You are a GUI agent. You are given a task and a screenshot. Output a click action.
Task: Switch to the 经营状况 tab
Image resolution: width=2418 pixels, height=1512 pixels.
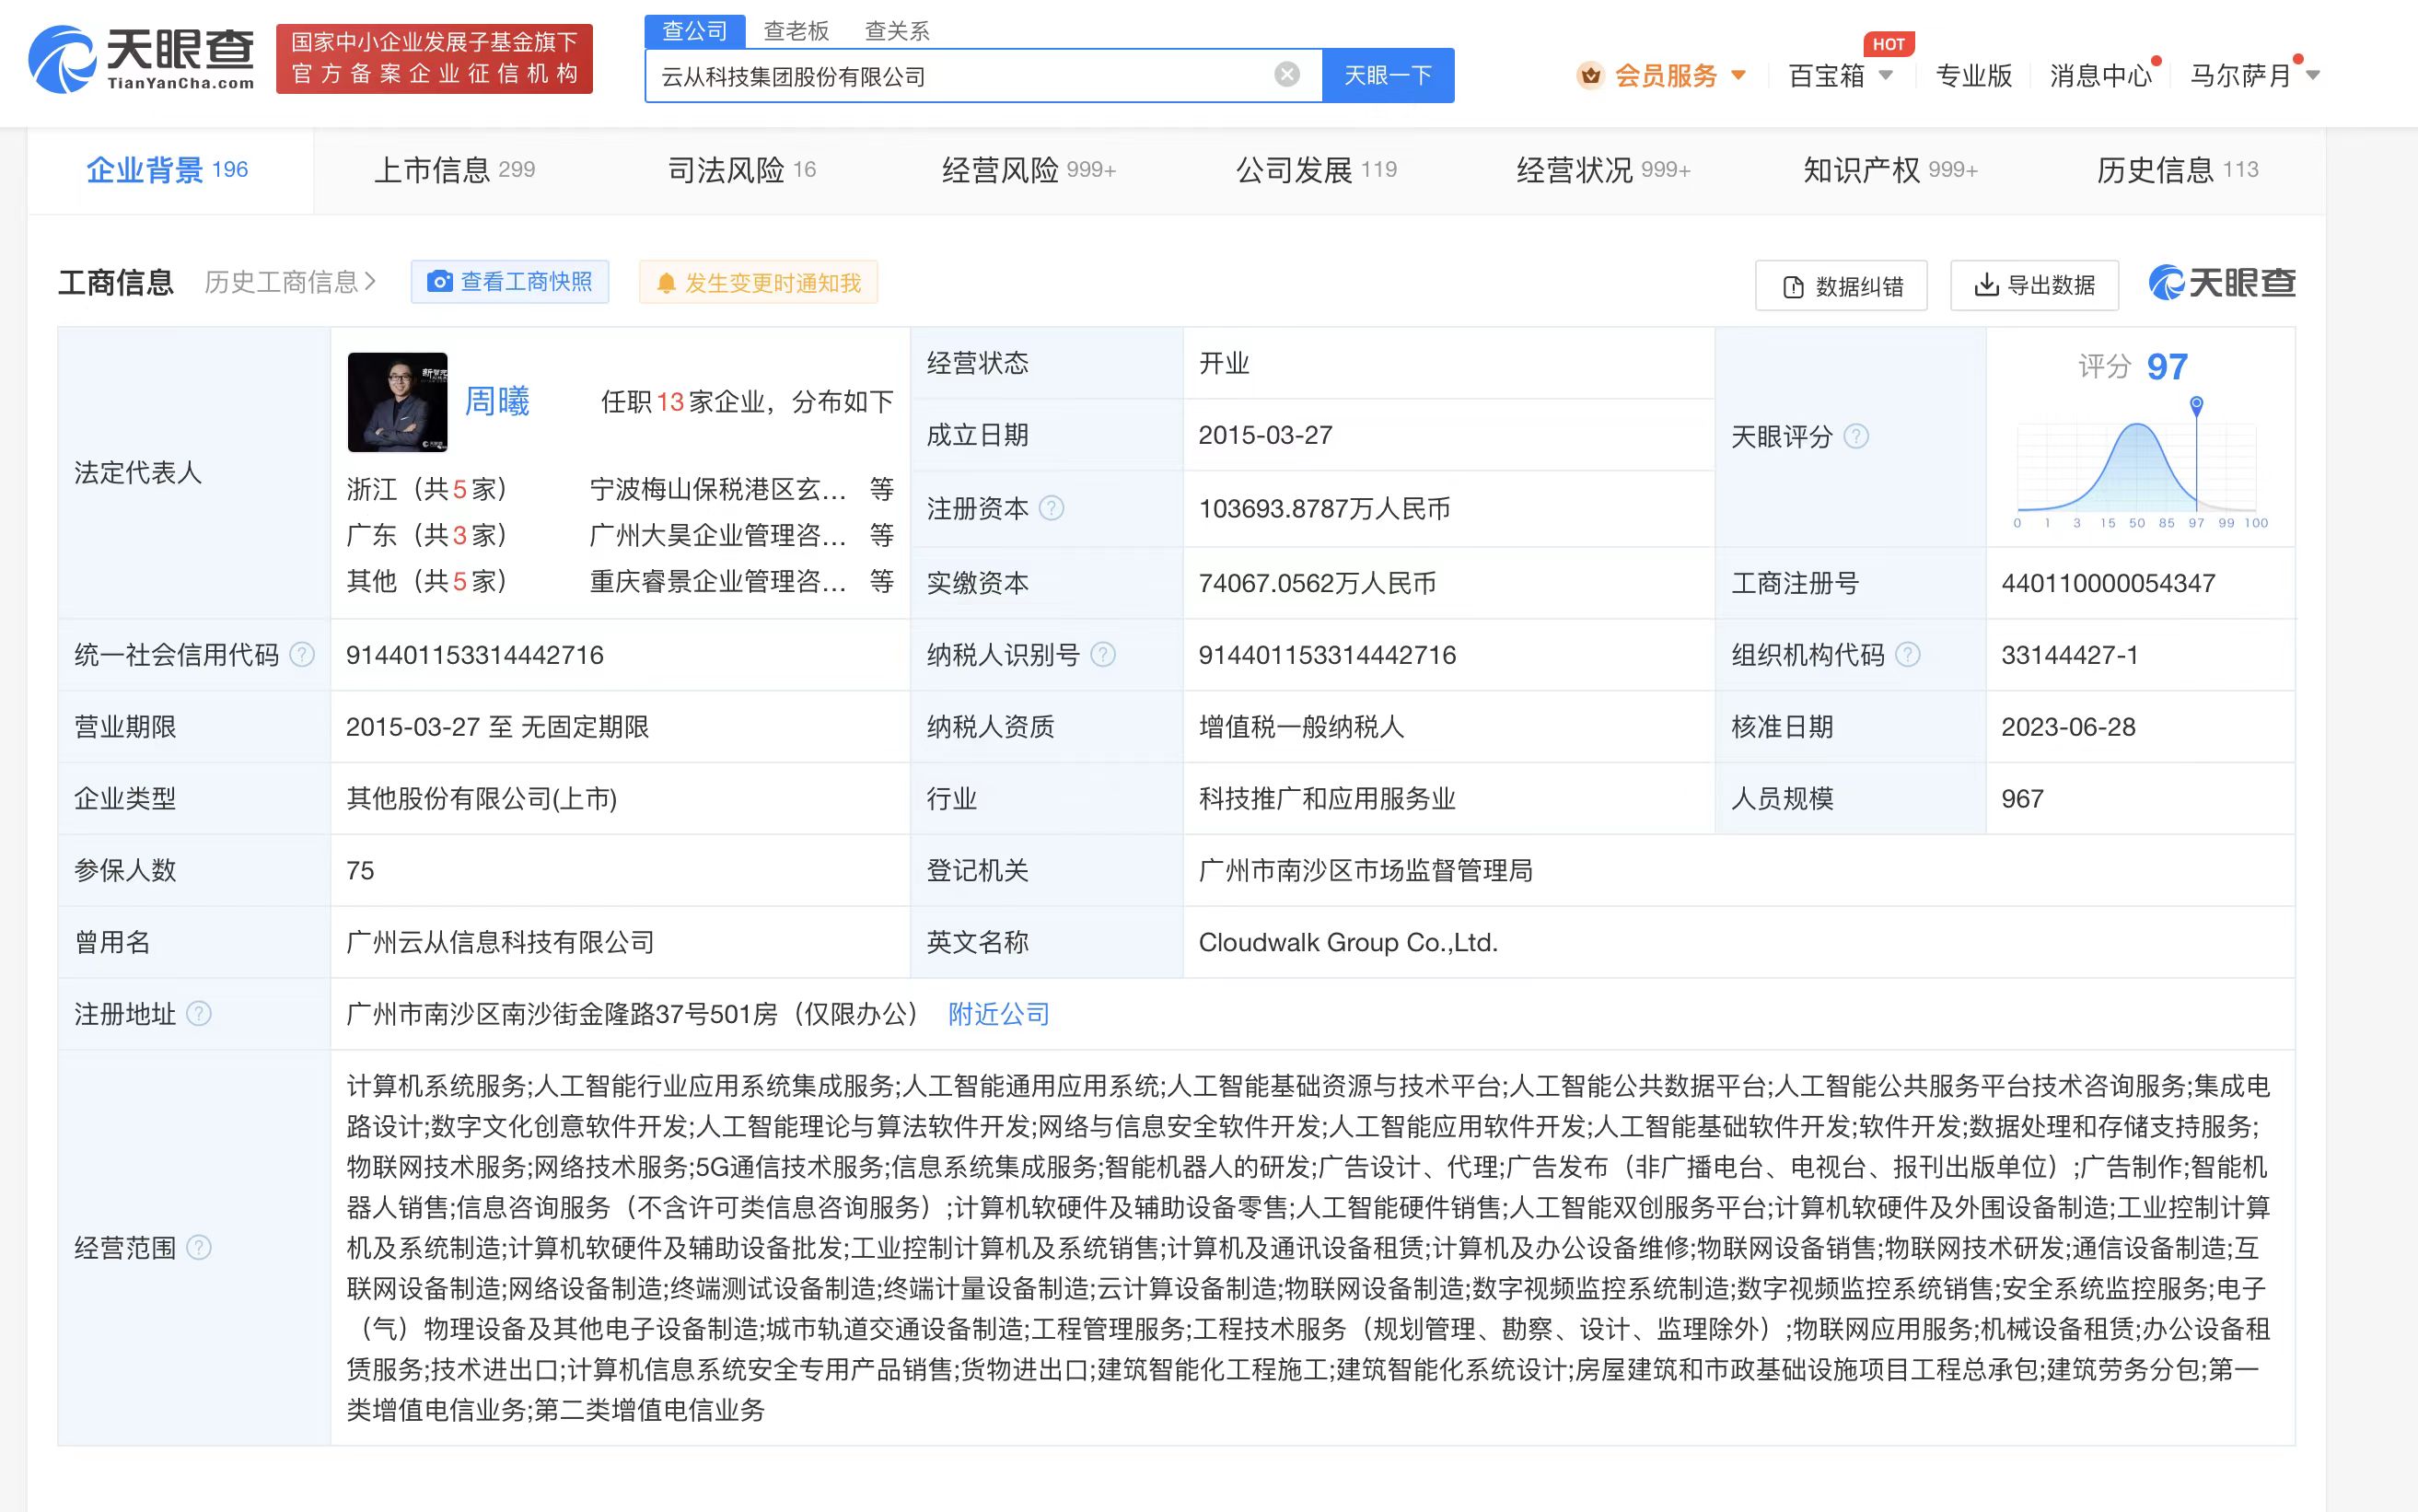pos(1603,170)
